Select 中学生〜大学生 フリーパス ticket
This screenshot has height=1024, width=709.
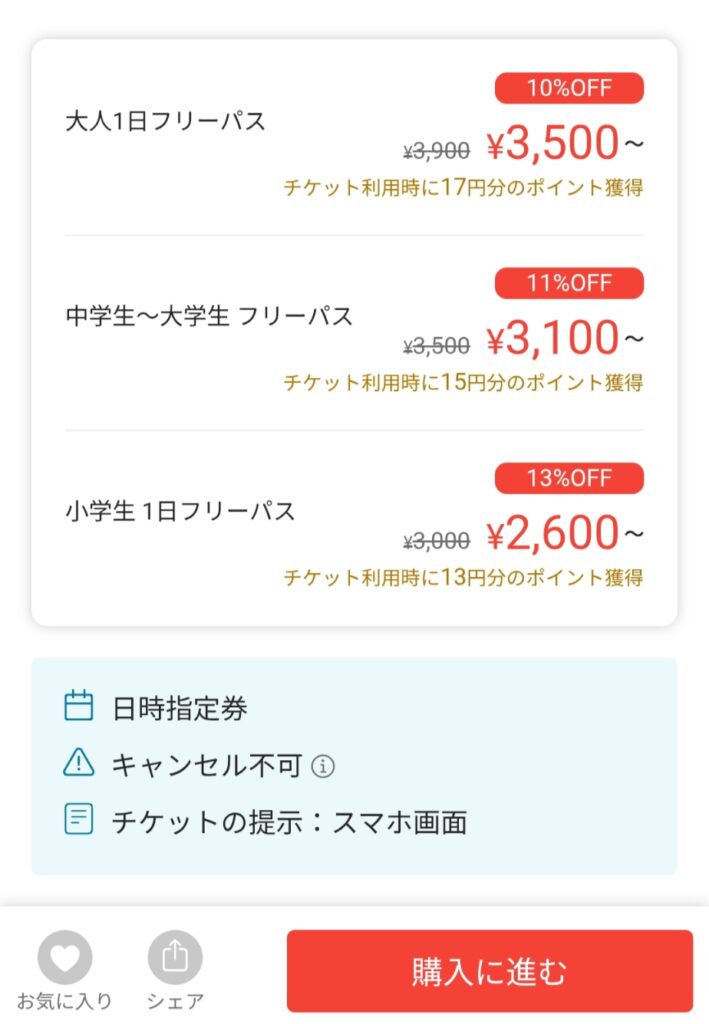click(208, 317)
